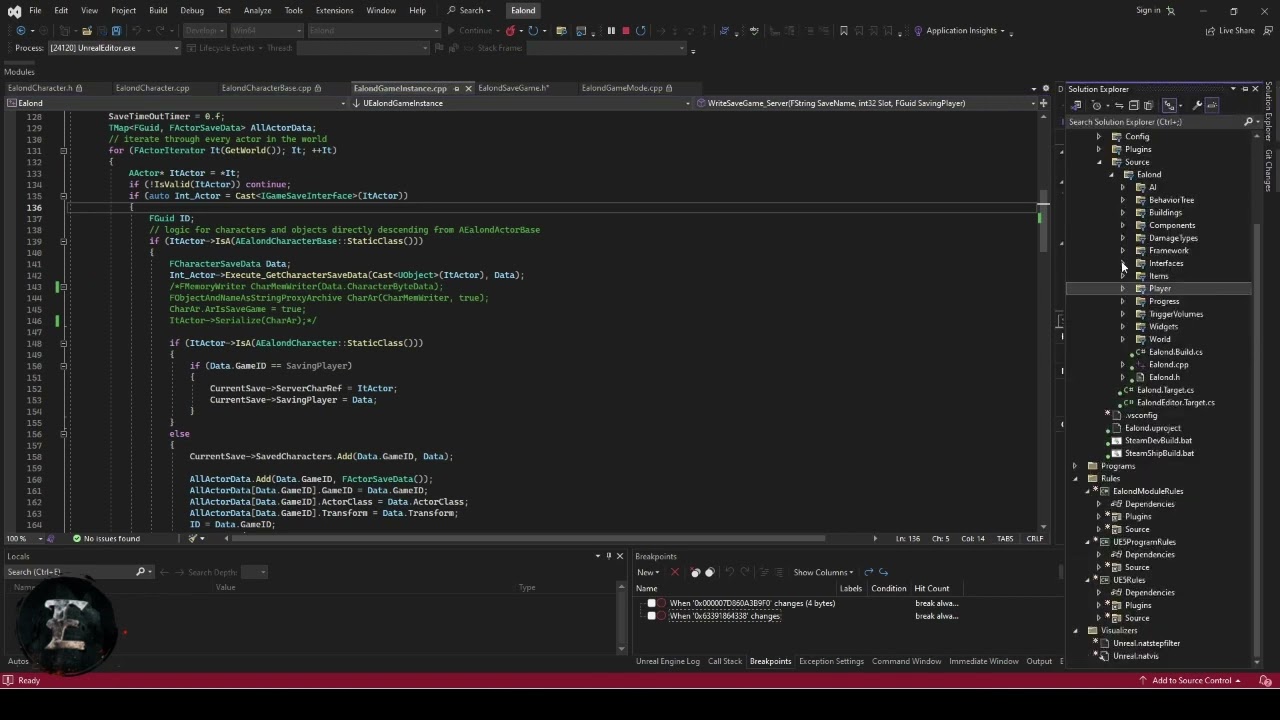
Task: Open the feedback icon beside Live Share
Action: pyautogui.click(x=1268, y=30)
